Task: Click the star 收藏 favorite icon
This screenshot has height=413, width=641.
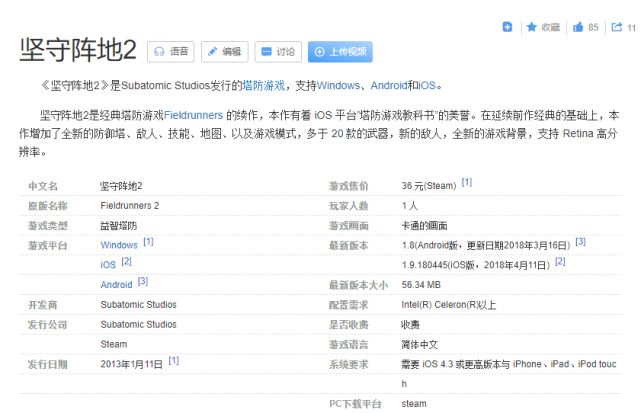Action: [531, 27]
